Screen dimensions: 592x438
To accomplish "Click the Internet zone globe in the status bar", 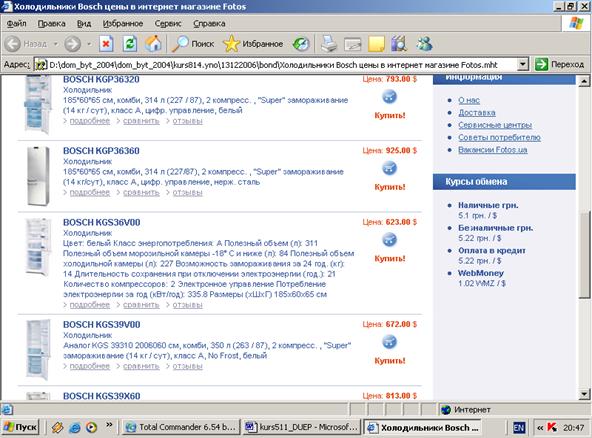I will 446,410.
